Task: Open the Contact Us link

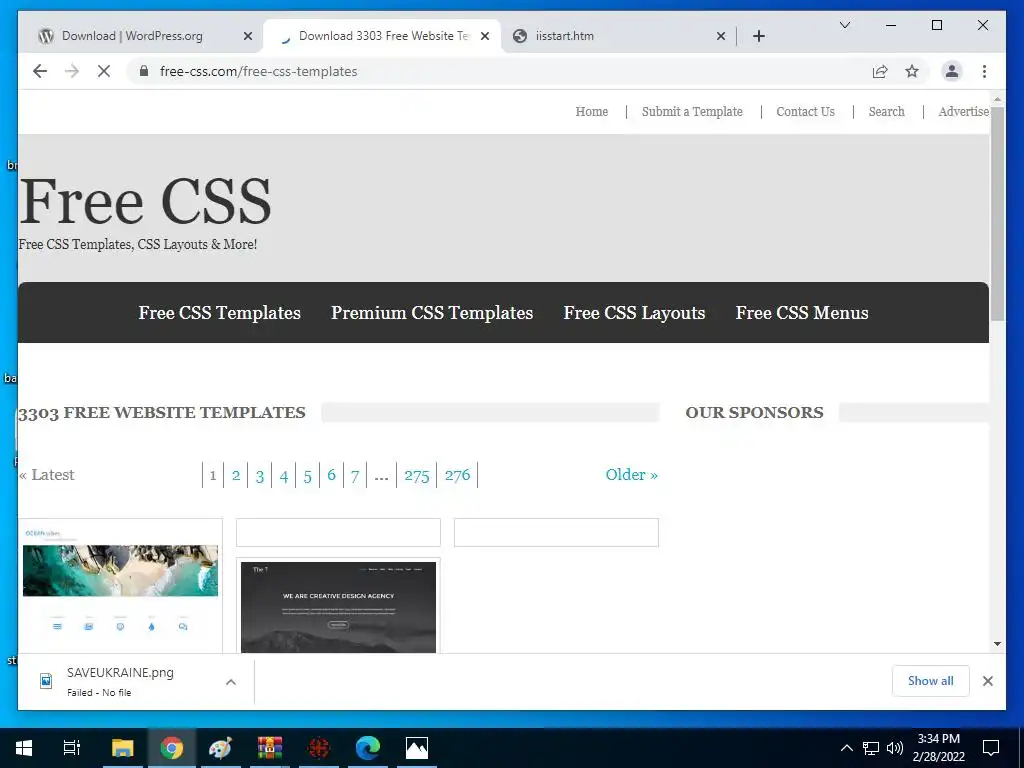Action: point(805,112)
